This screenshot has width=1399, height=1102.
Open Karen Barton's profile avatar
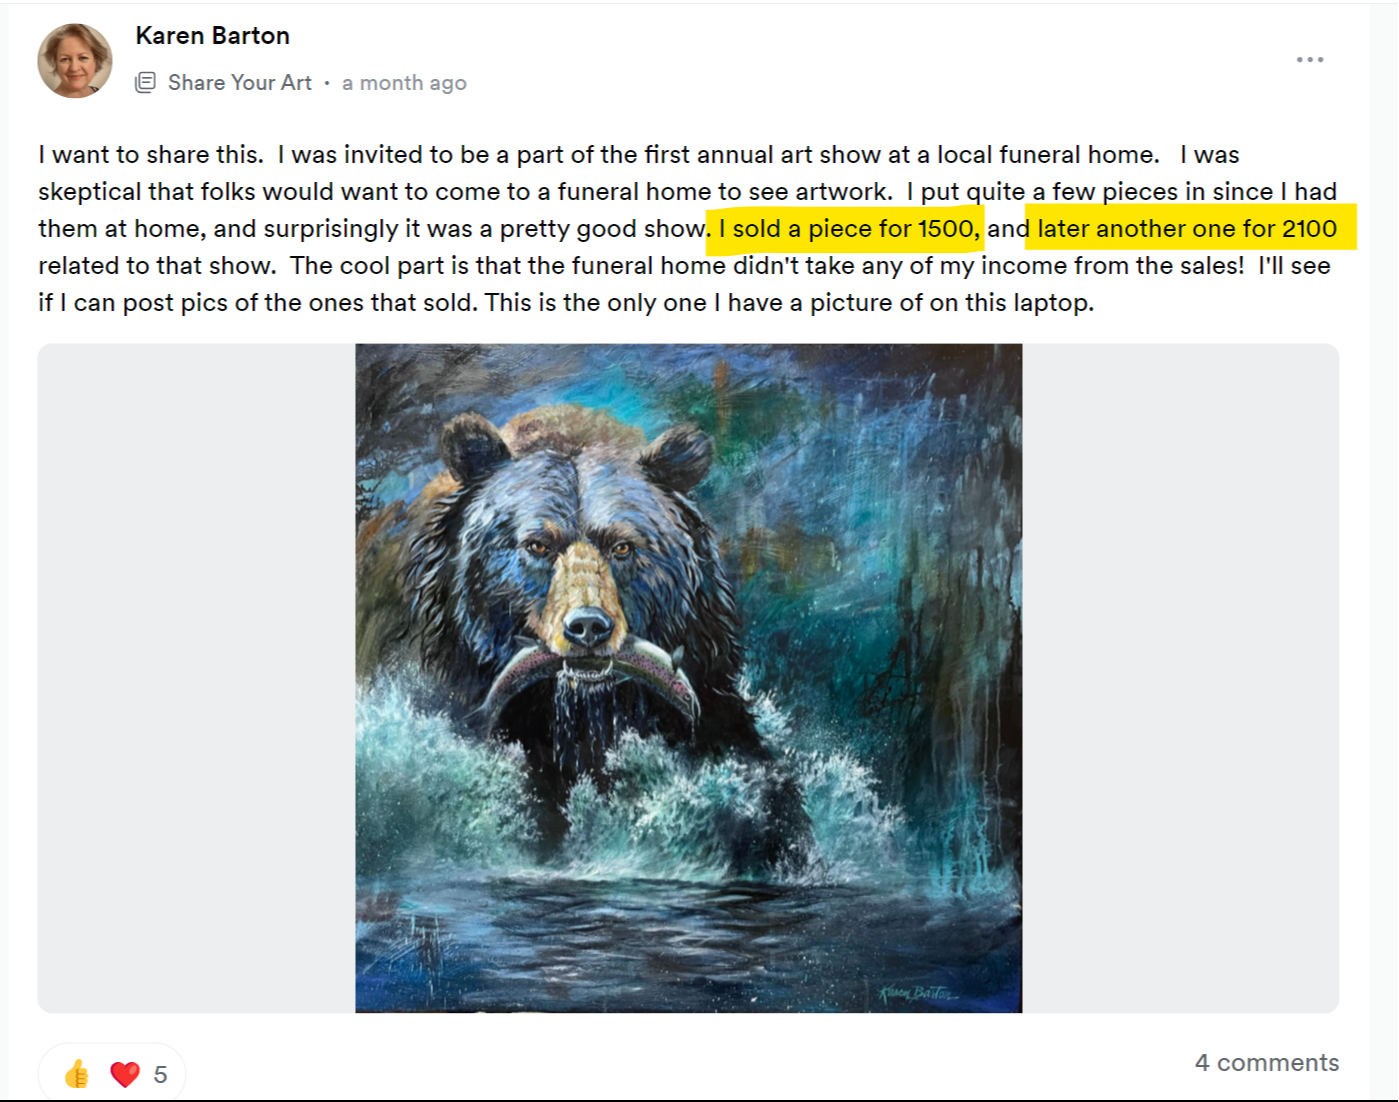pos(75,60)
